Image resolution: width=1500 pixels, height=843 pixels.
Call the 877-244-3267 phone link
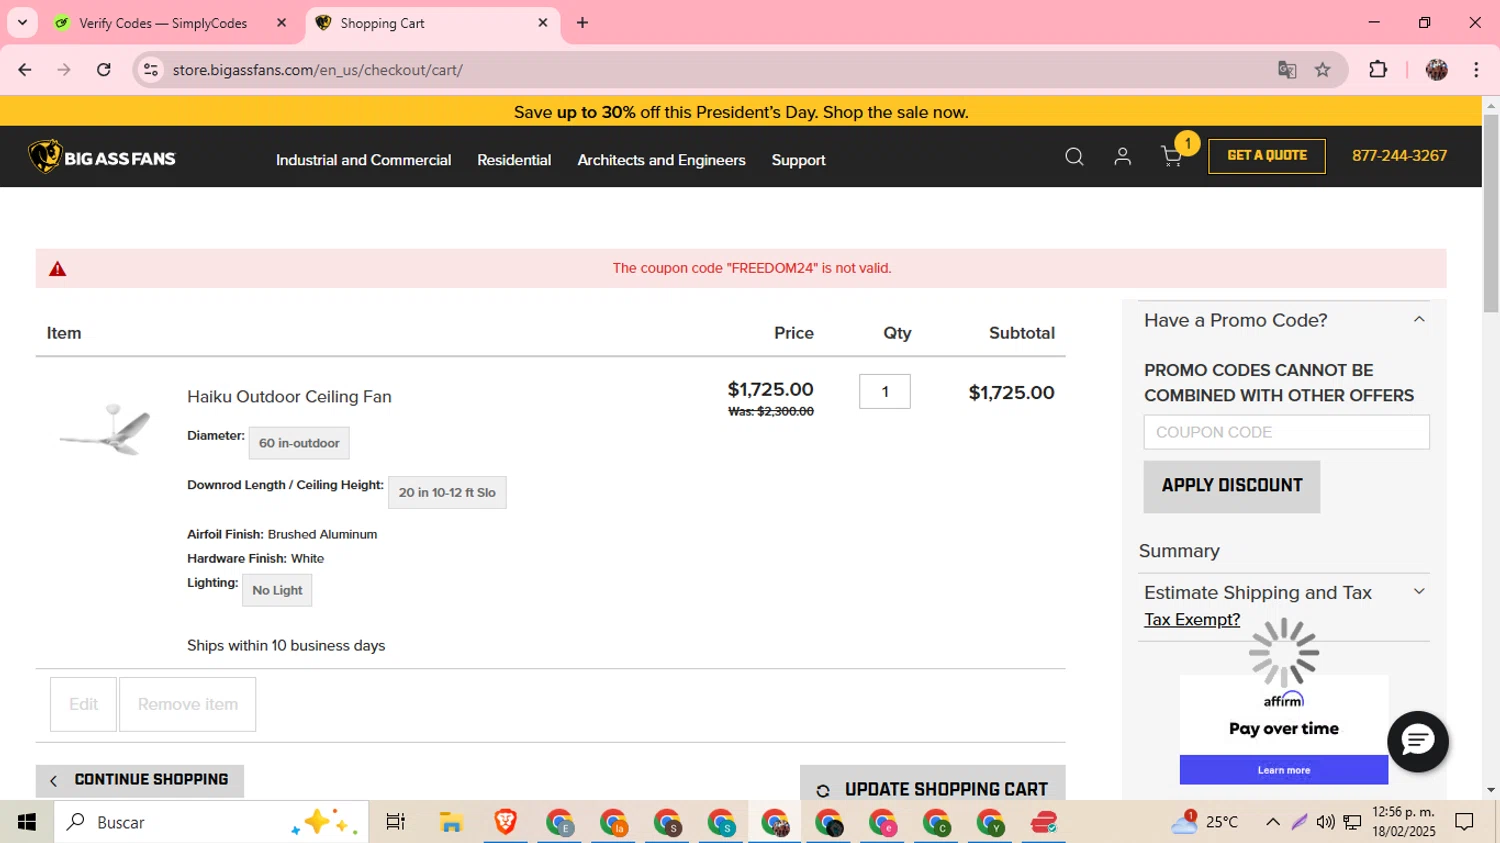point(1399,156)
